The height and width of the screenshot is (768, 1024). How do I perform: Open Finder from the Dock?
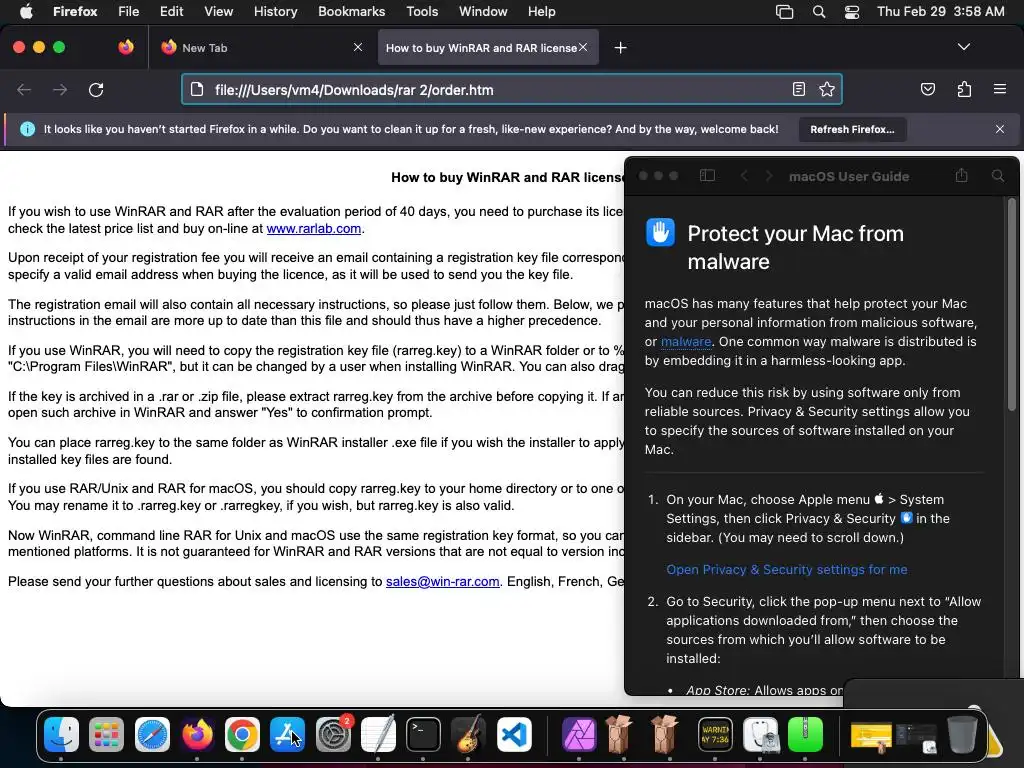(x=61, y=735)
